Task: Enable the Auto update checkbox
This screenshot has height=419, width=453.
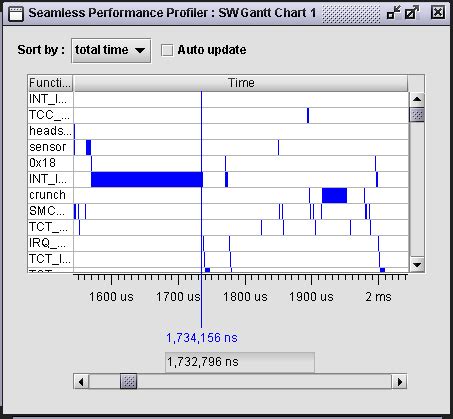Action: click(167, 50)
